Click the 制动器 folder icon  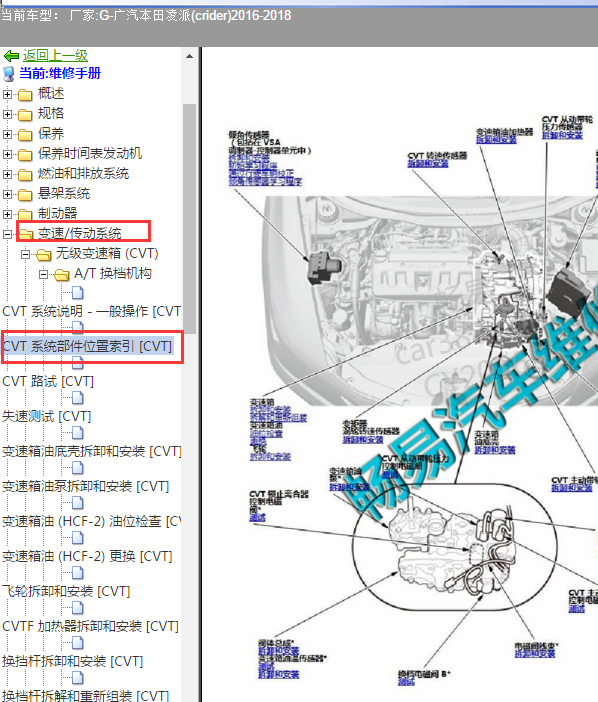[25, 214]
